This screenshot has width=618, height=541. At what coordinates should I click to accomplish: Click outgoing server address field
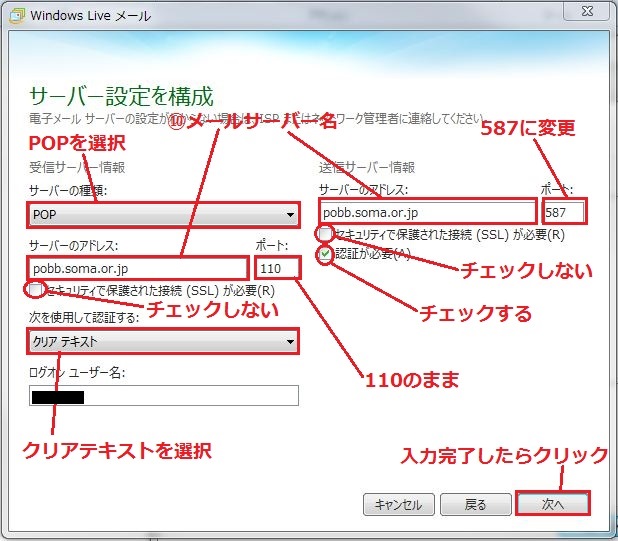click(x=427, y=213)
